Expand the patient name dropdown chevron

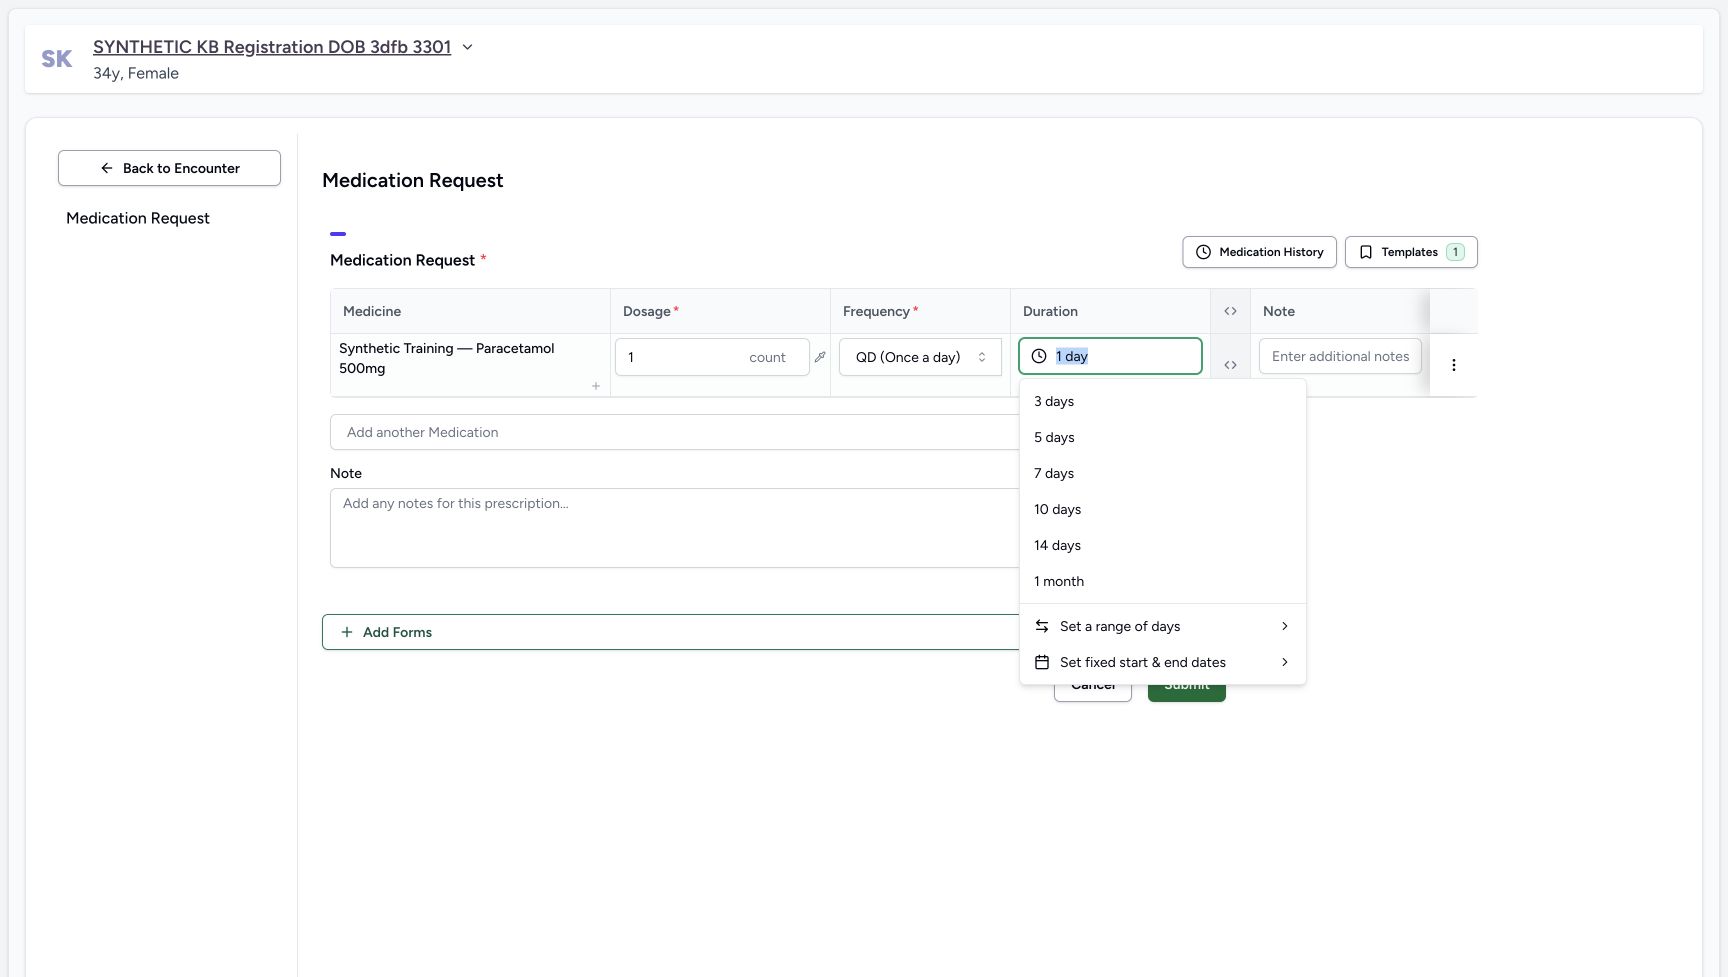tap(467, 47)
